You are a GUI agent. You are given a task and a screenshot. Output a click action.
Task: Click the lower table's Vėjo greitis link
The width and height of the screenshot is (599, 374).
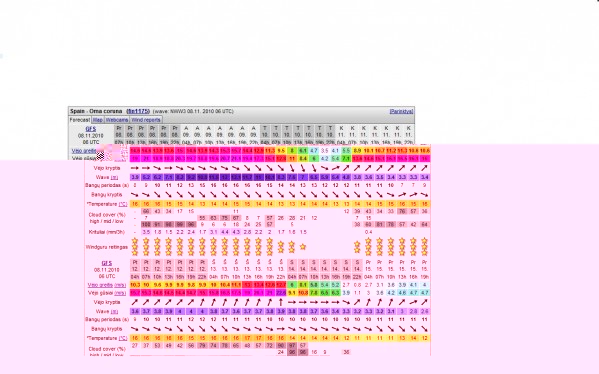click(x=100, y=285)
